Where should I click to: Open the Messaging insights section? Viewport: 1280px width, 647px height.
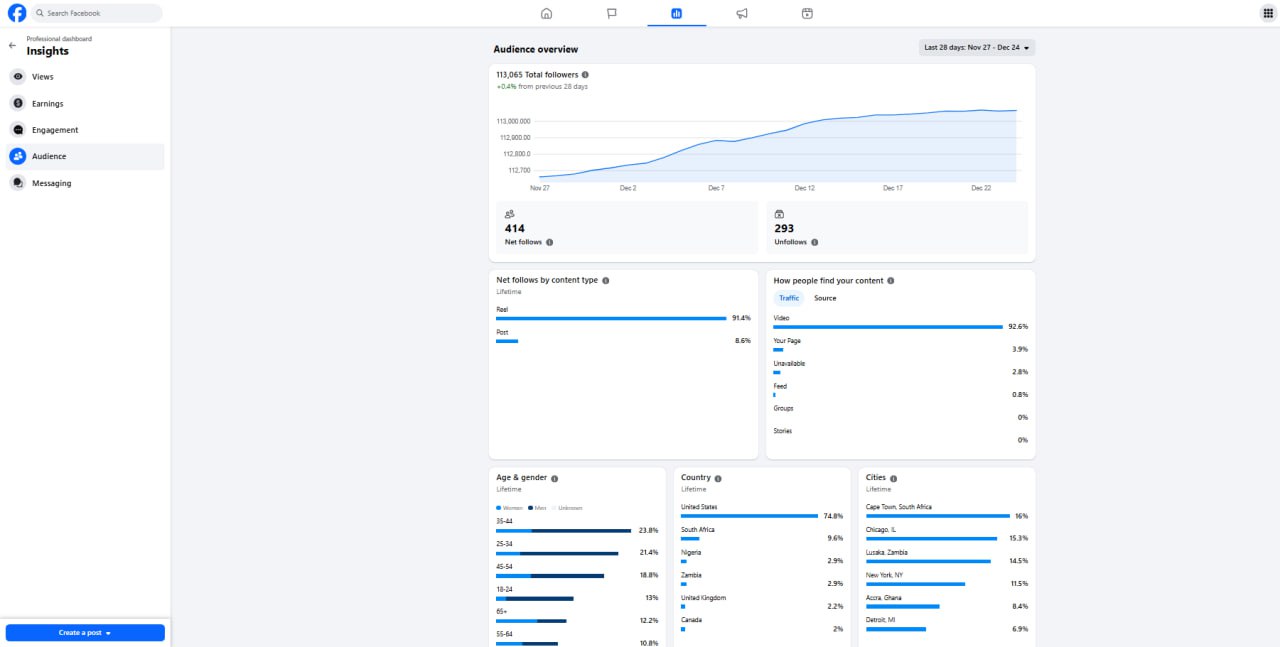51,183
